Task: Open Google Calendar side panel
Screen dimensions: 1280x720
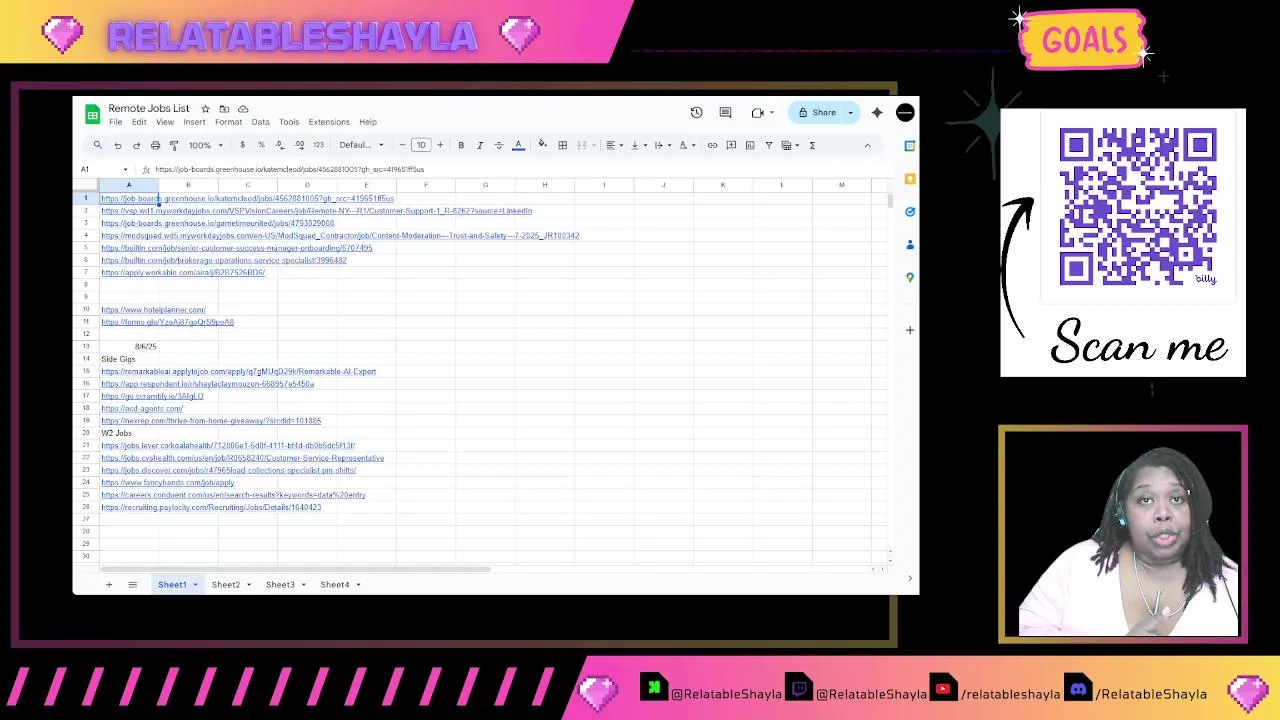Action: (909, 146)
